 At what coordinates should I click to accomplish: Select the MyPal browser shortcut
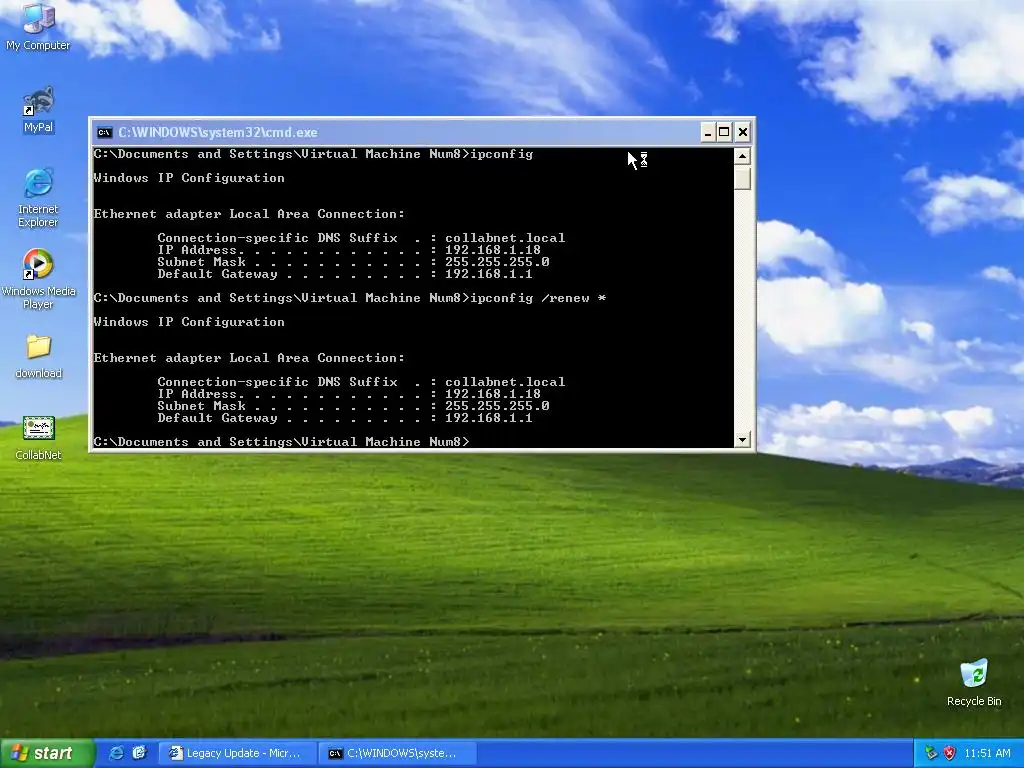[38, 109]
